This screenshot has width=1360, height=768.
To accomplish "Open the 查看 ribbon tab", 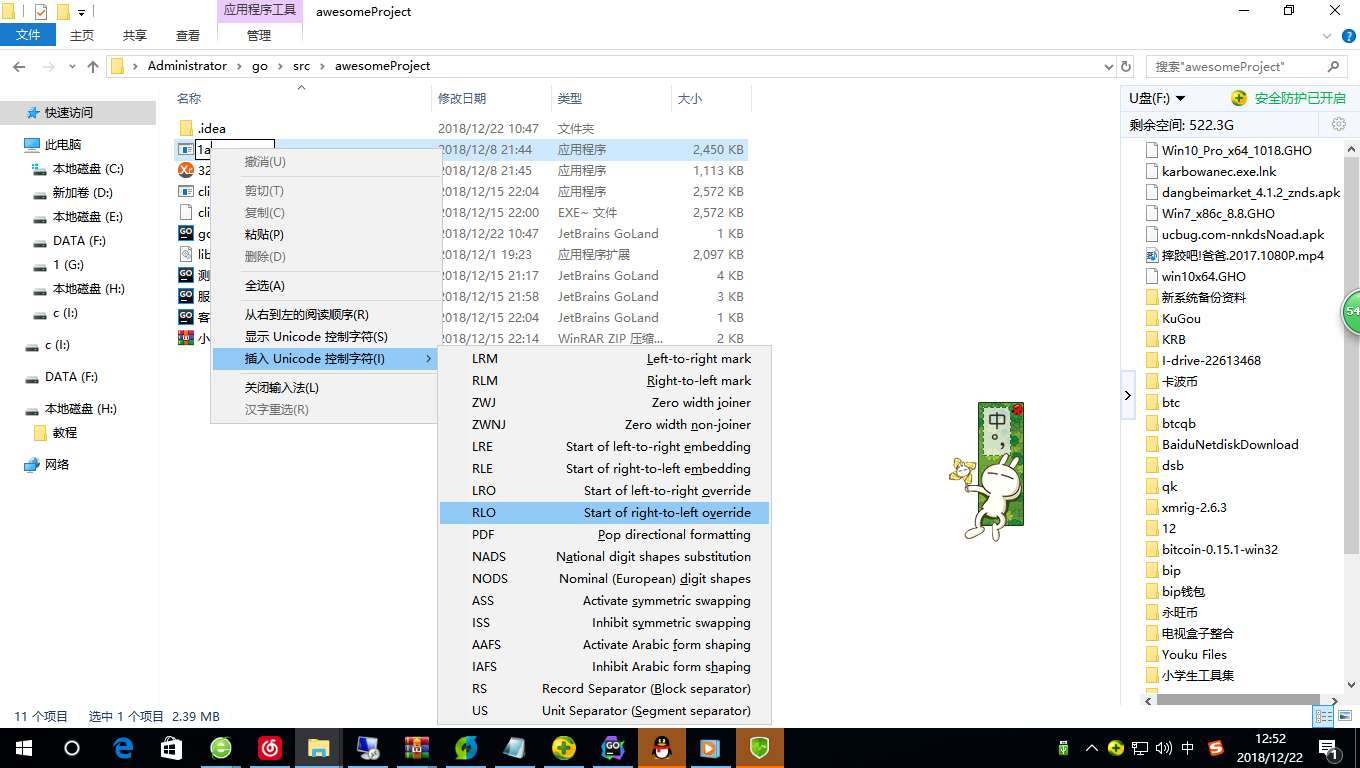I will click(x=188, y=35).
